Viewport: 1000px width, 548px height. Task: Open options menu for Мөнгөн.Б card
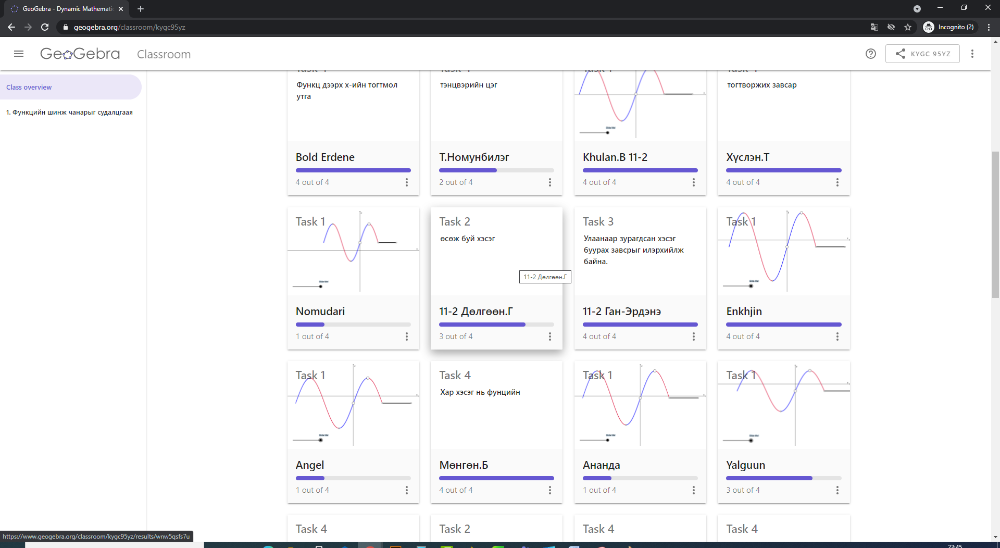point(550,490)
